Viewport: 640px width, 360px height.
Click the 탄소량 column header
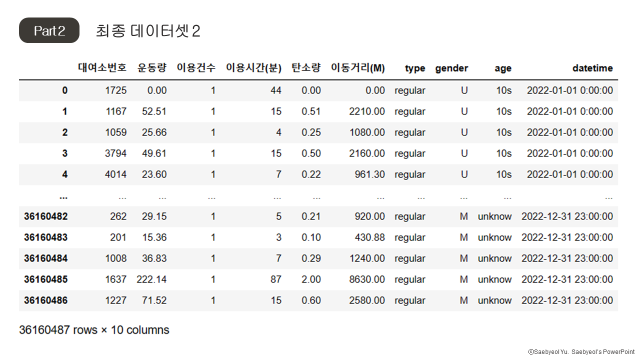[x=306, y=68]
